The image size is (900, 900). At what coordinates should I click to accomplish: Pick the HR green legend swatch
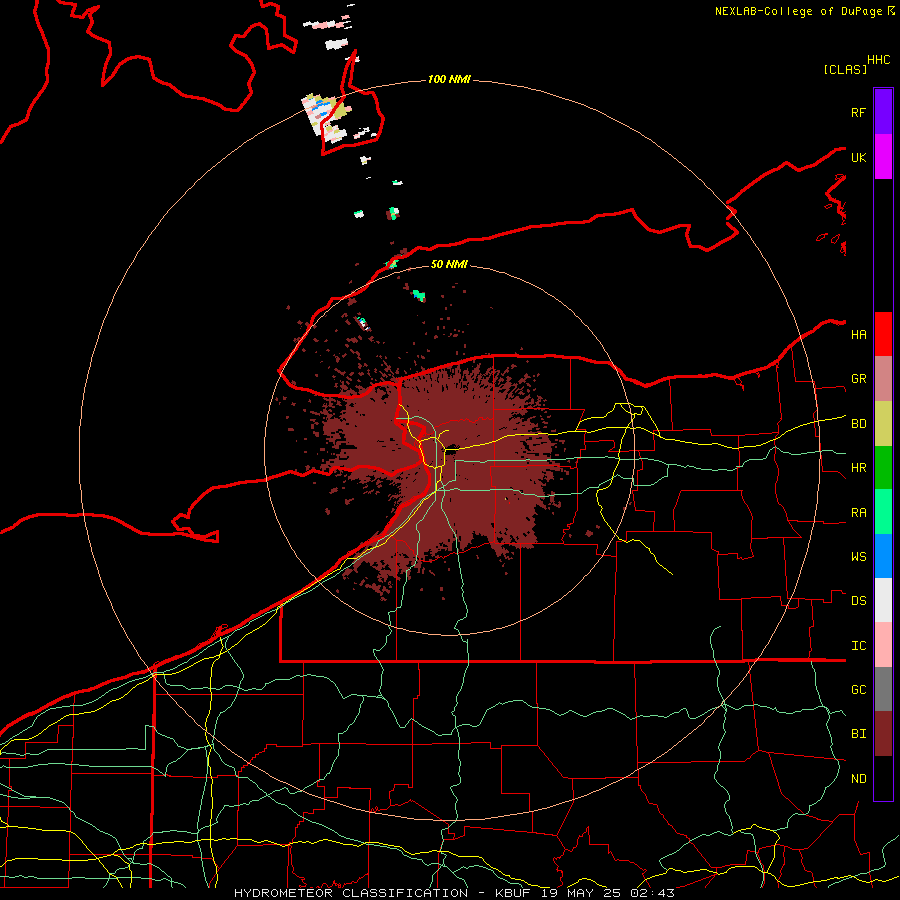coord(883,467)
